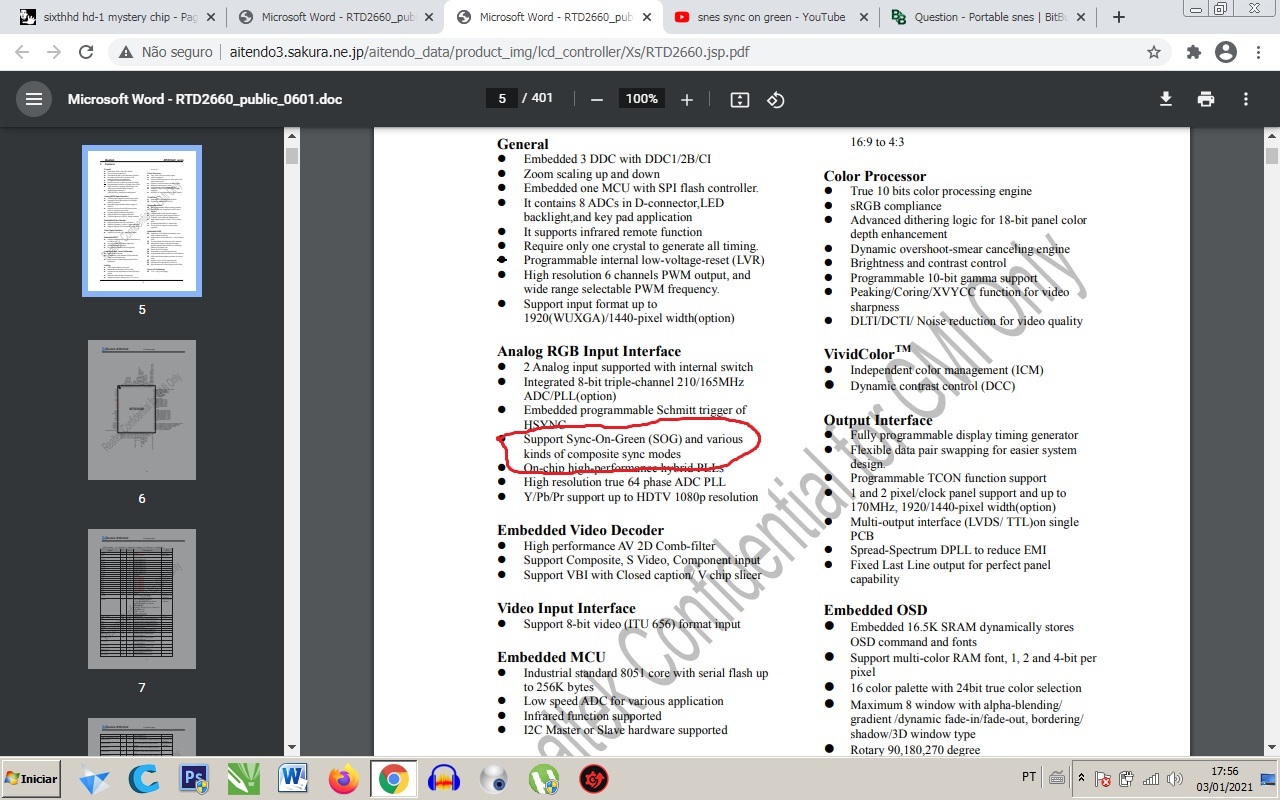The height and width of the screenshot is (800, 1280).
Task: Print the PDF document
Action: point(1206,99)
